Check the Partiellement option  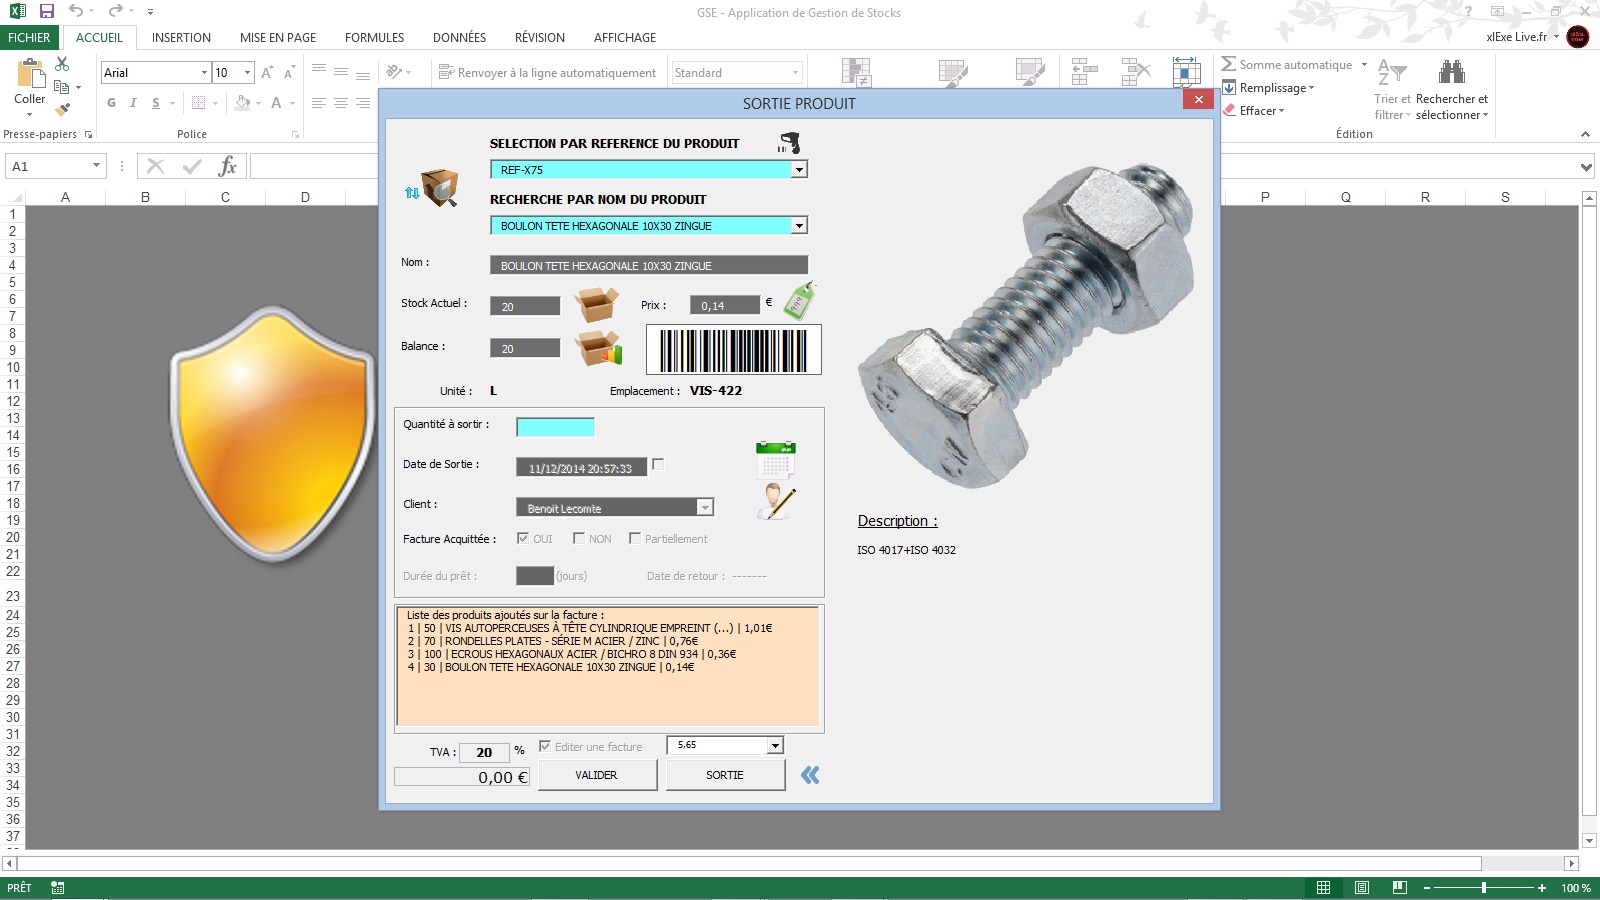pyautogui.click(x=635, y=538)
